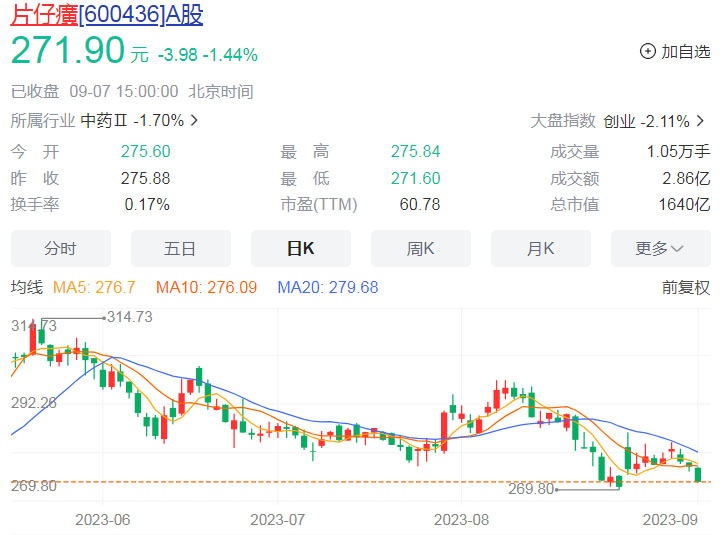Switch to the 分时 chart tab
Viewport: 723px width, 535px height.
61,248
